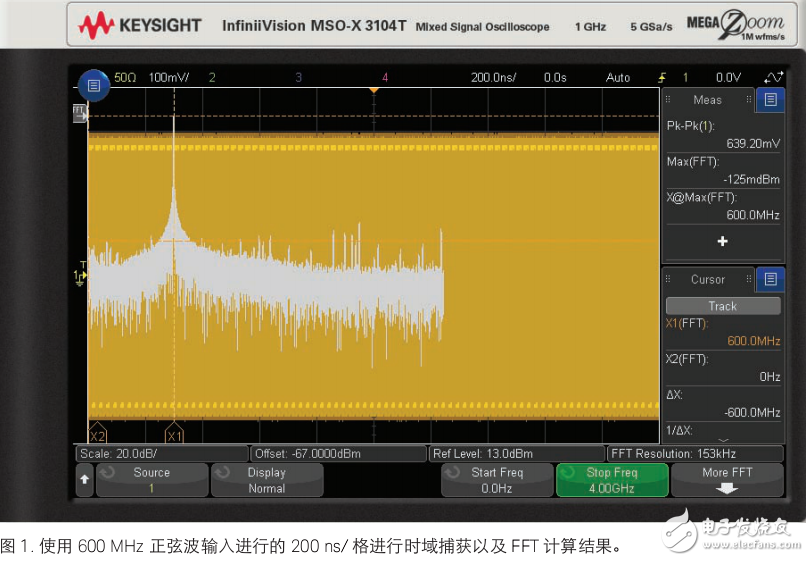
Task: Select the Stop Freq softkey
Action: 611,480
